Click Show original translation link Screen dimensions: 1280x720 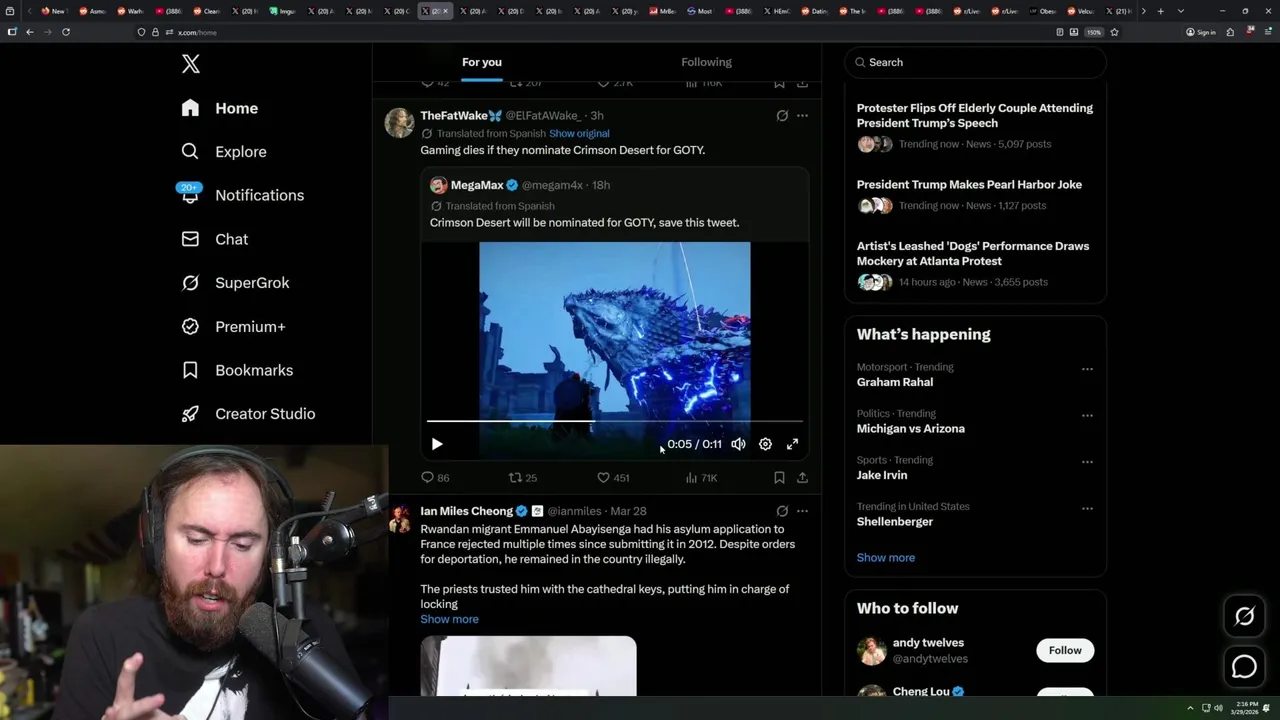579,133
